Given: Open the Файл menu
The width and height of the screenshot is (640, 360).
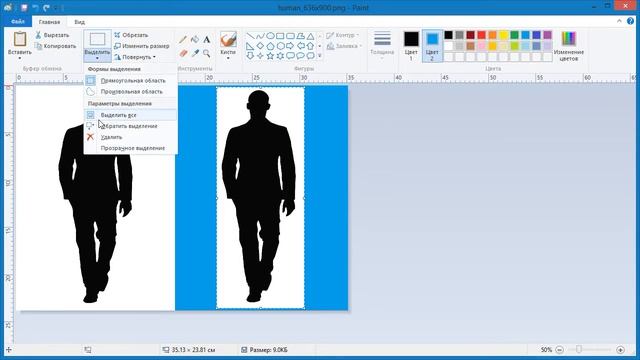Looking at the screenshot, I should [18, 22].
